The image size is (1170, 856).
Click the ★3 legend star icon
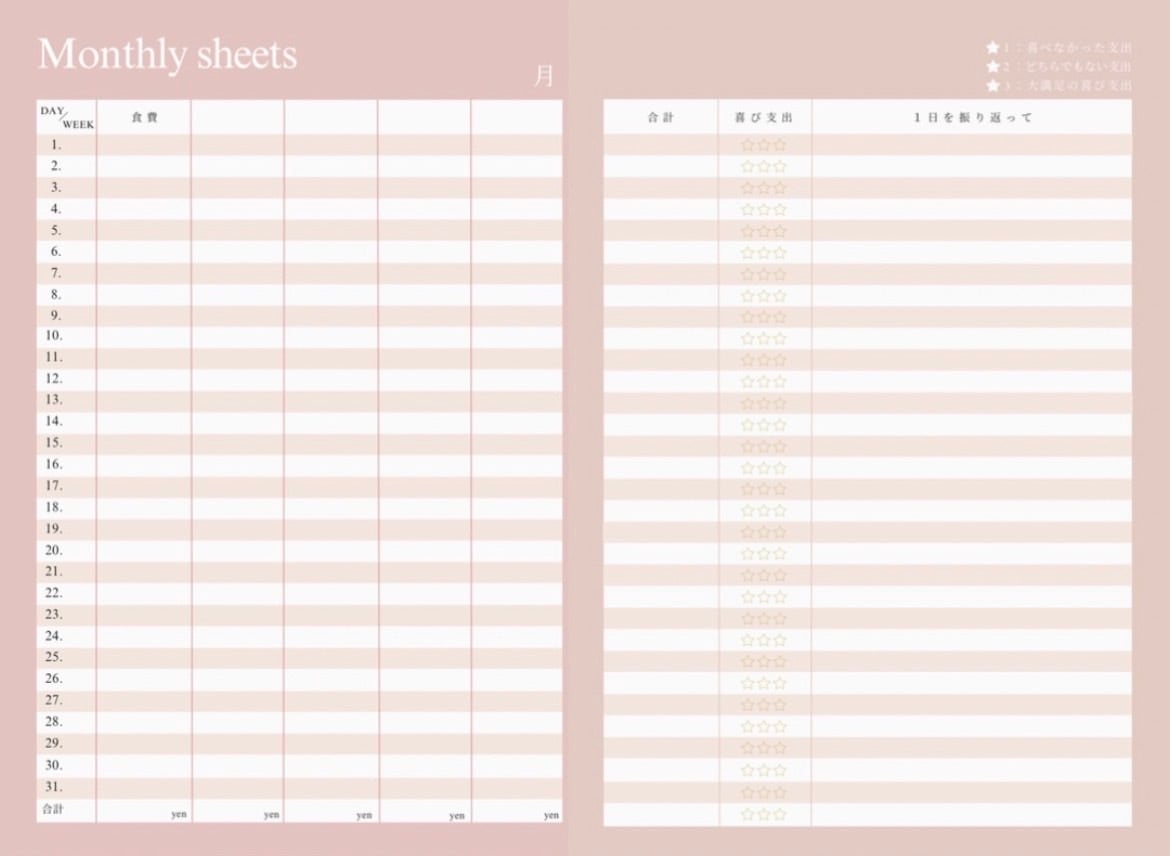pyautogui.click(x=992, y=85)
